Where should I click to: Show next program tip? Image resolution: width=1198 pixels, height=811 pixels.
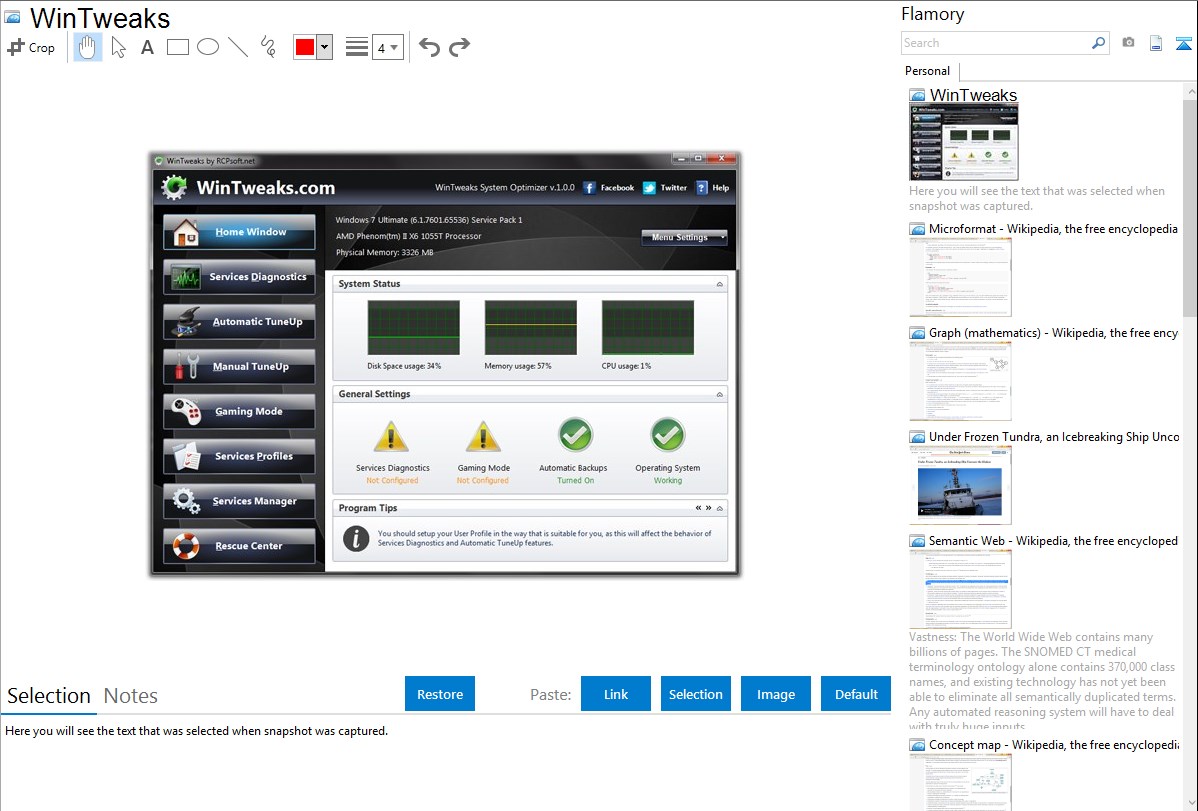[708, 508]
